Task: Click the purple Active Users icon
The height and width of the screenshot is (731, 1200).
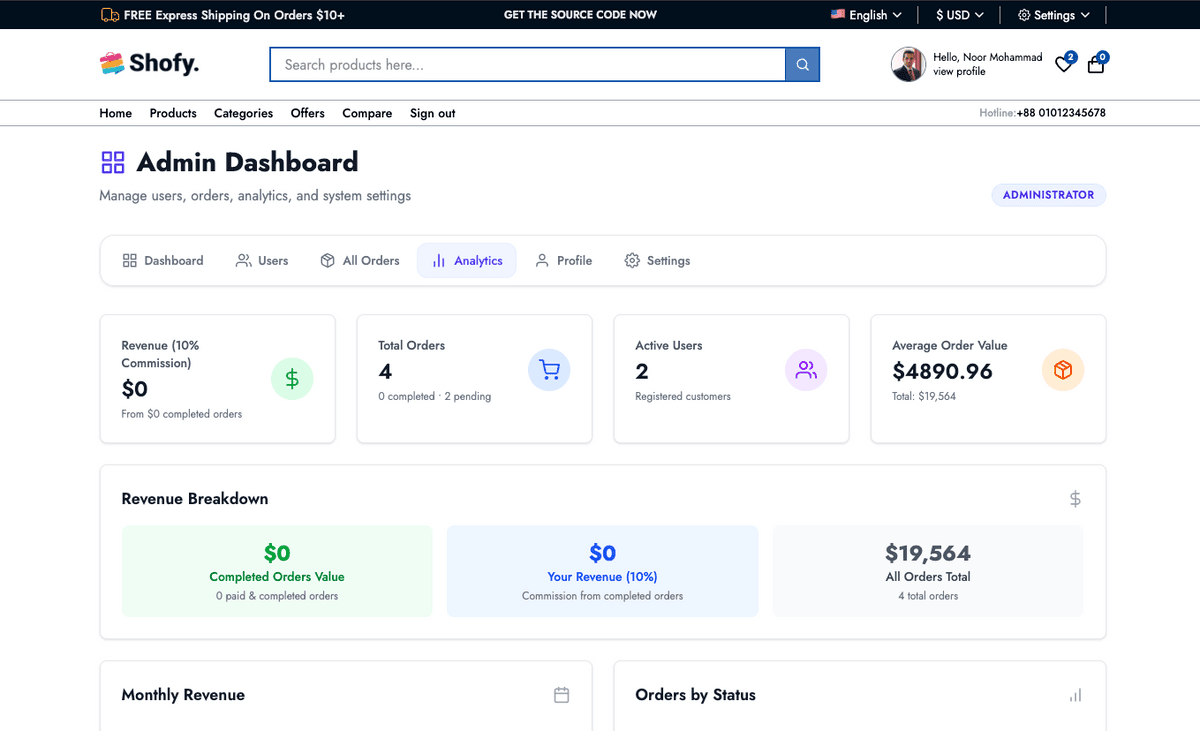Action: click(806, 370)
